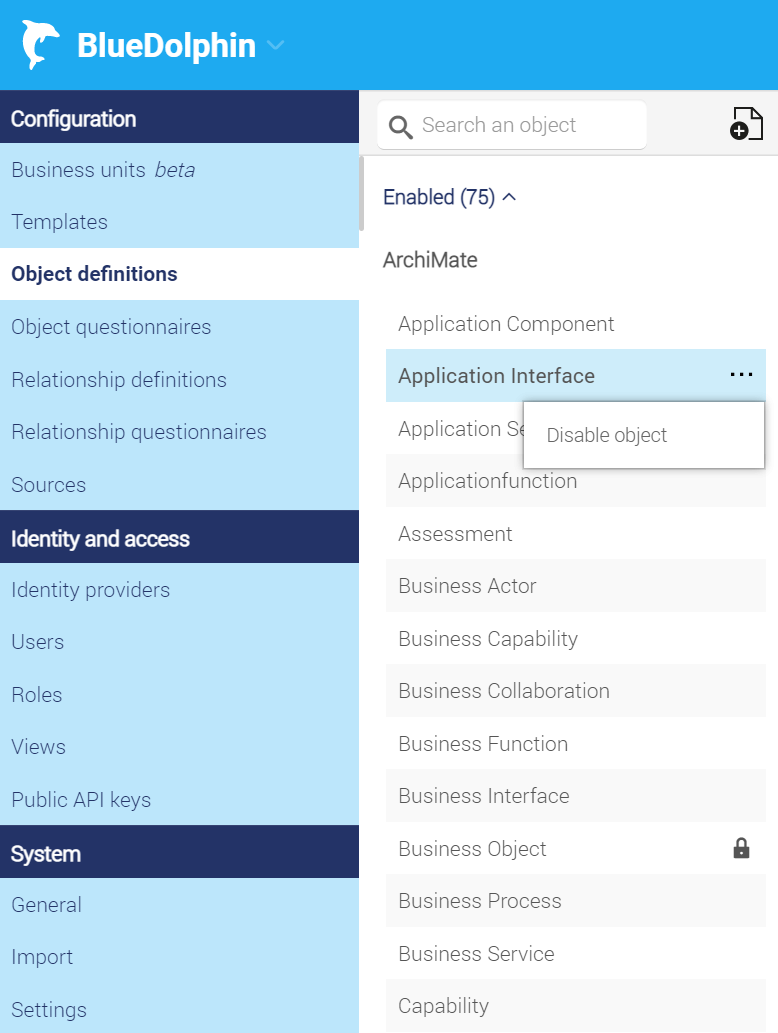The width and height of the screenshot is (778, 1033).
Task: Select Capability object row
Action: click(575, 1005)
